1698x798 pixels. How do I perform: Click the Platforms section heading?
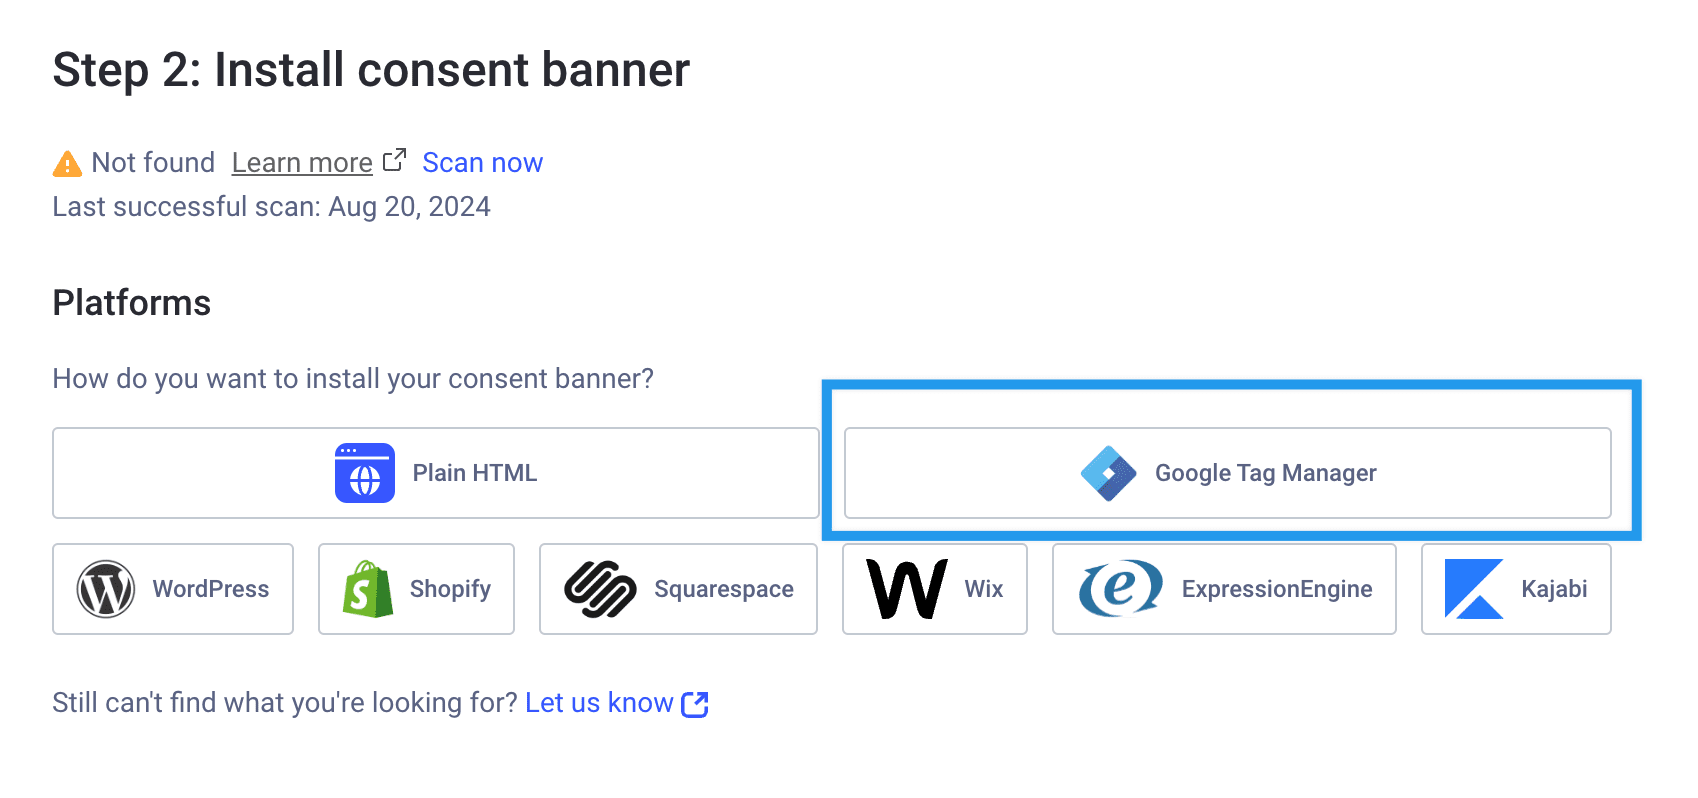(132, 303)
